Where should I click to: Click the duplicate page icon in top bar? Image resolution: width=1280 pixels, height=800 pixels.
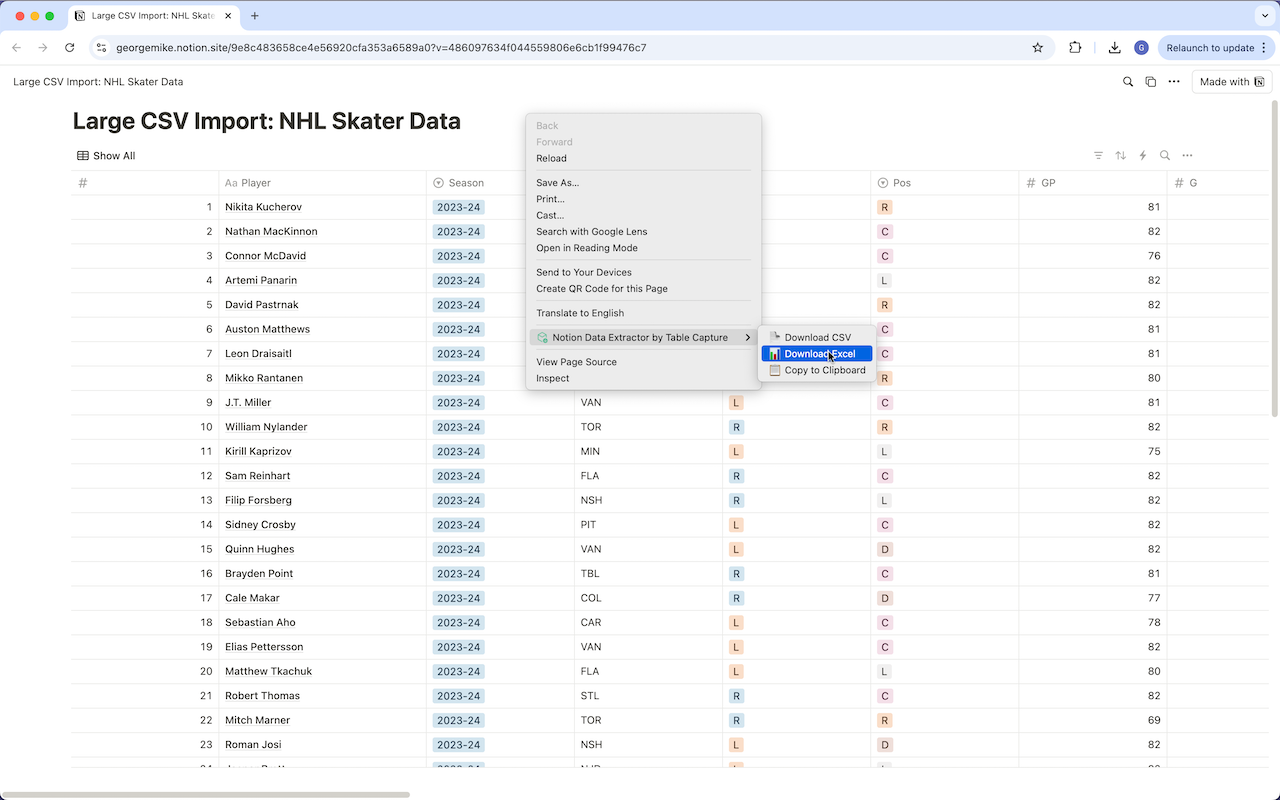click(x=1151, y=82)
